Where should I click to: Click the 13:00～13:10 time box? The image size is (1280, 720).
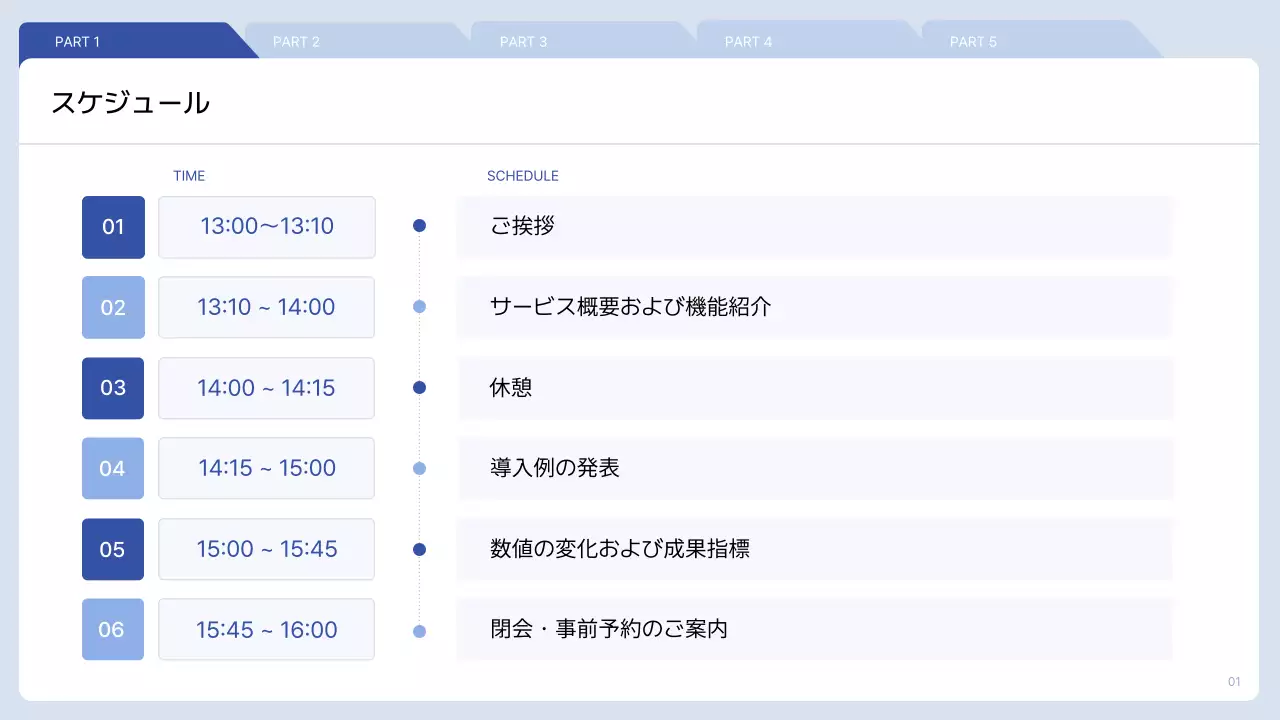267,227
